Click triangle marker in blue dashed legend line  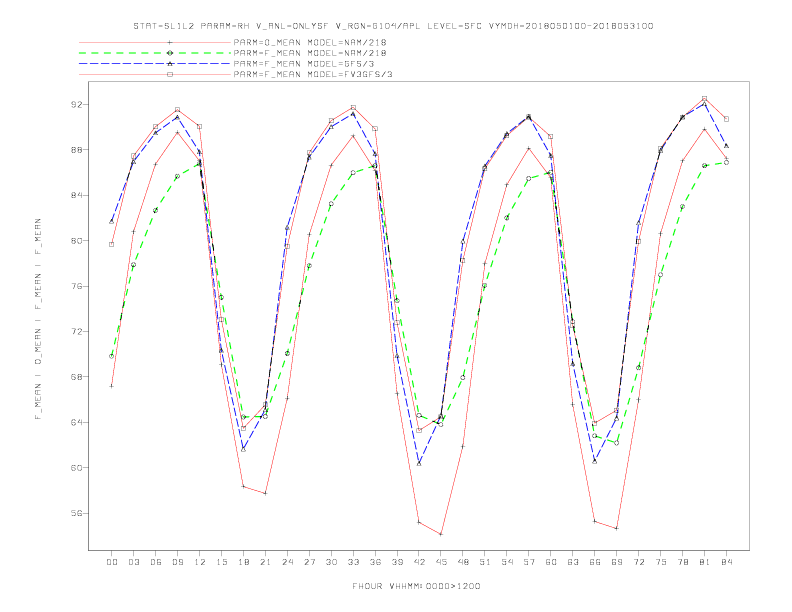pos(170,64)
